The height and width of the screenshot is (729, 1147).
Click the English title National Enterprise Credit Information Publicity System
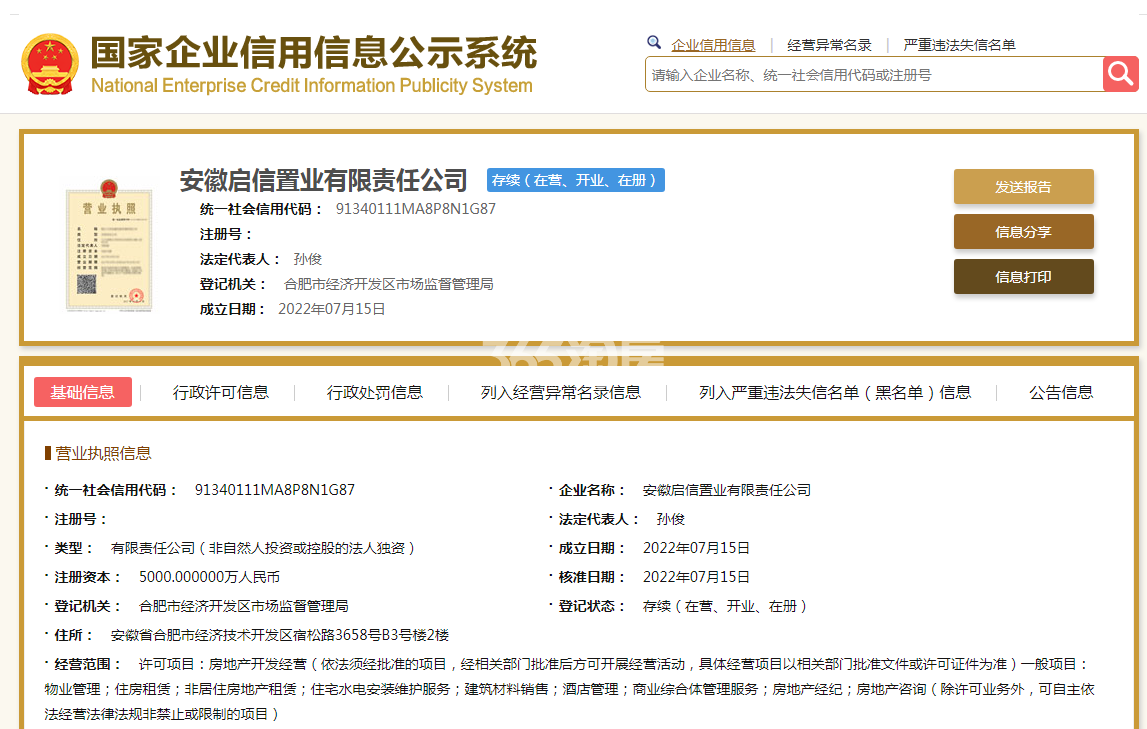pyautogui.click(x=312, y=86)
